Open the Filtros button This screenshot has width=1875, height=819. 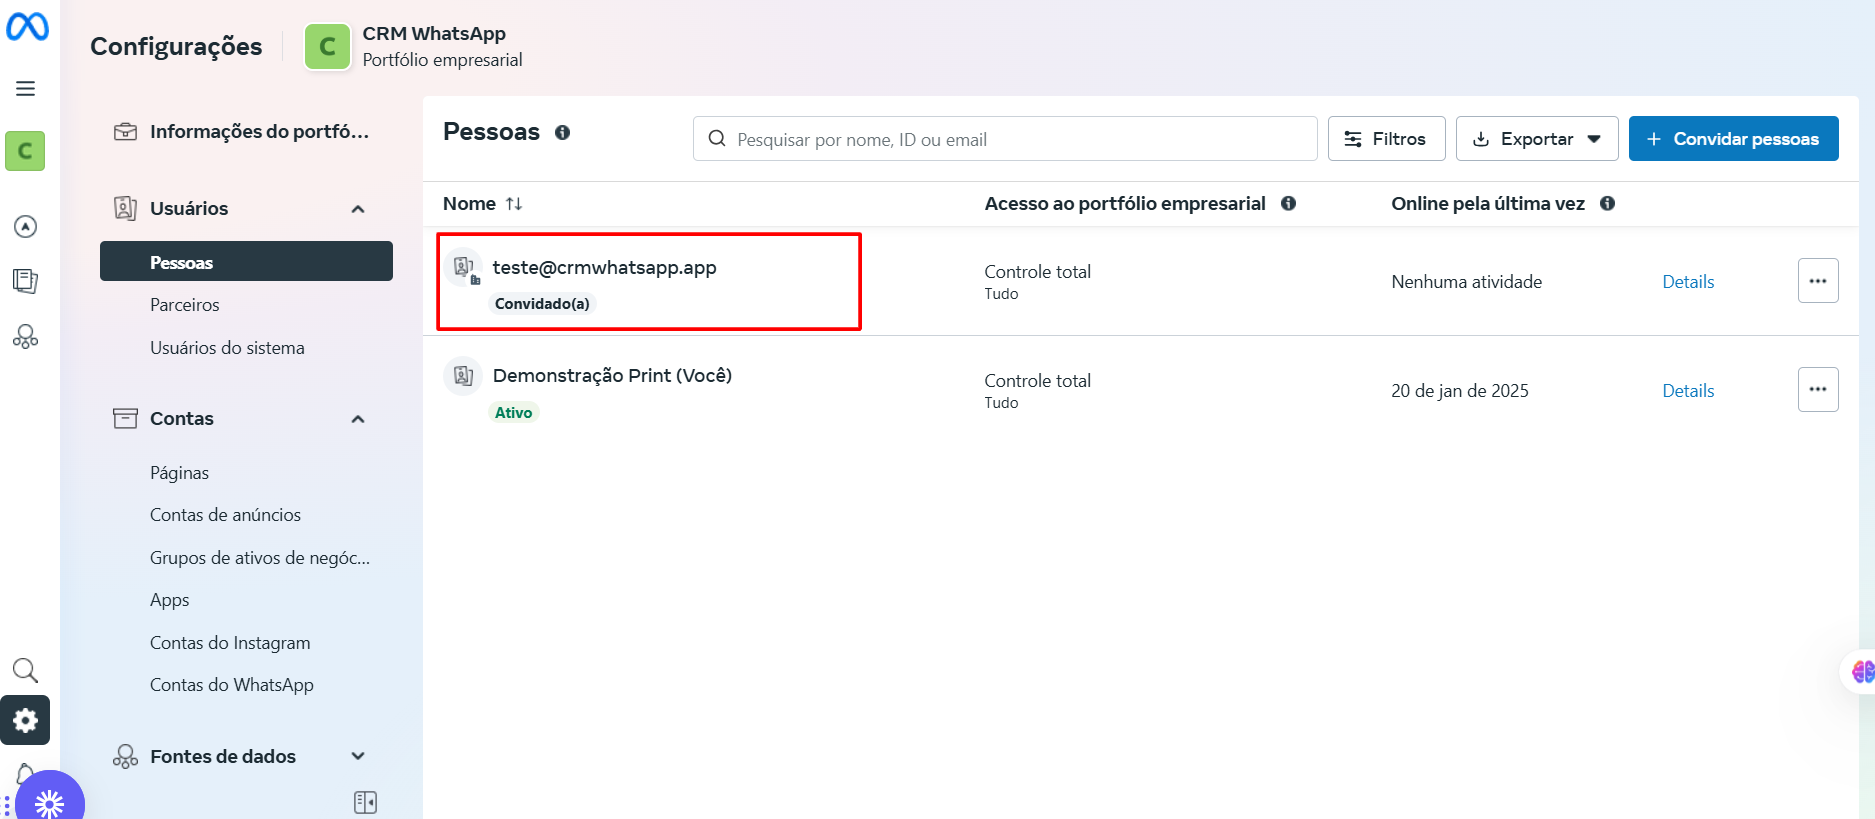1385,139
